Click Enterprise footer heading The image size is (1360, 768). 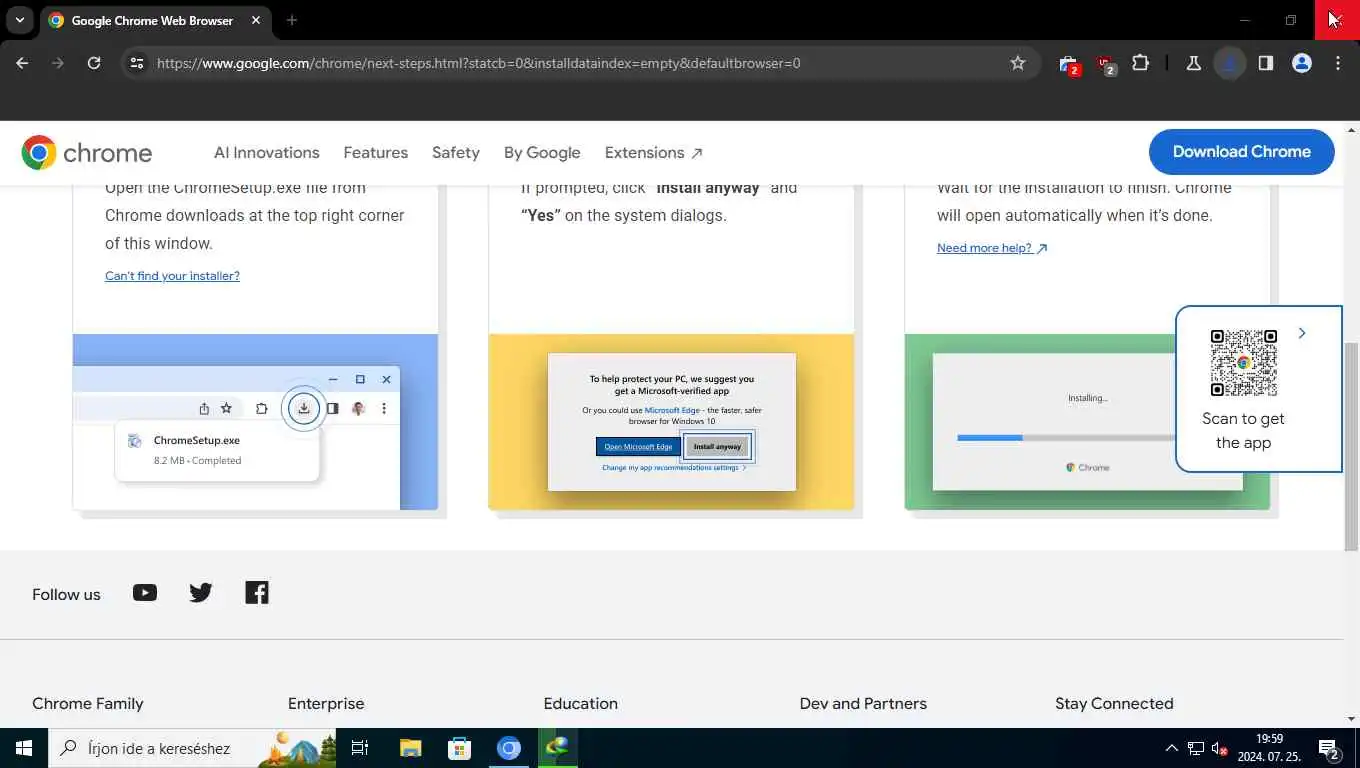click(x=326, y=704)
